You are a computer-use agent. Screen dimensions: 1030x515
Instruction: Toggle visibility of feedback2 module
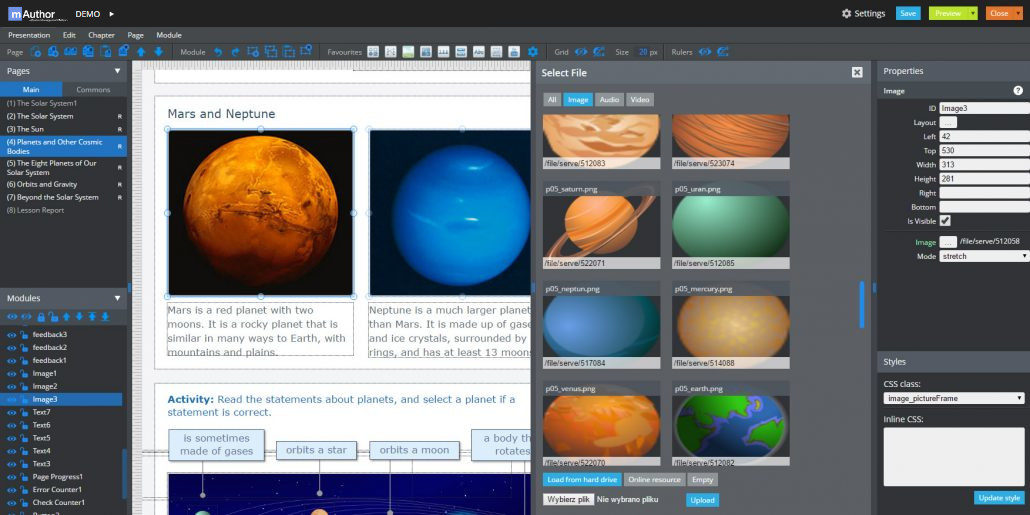[x=11, y=347]
